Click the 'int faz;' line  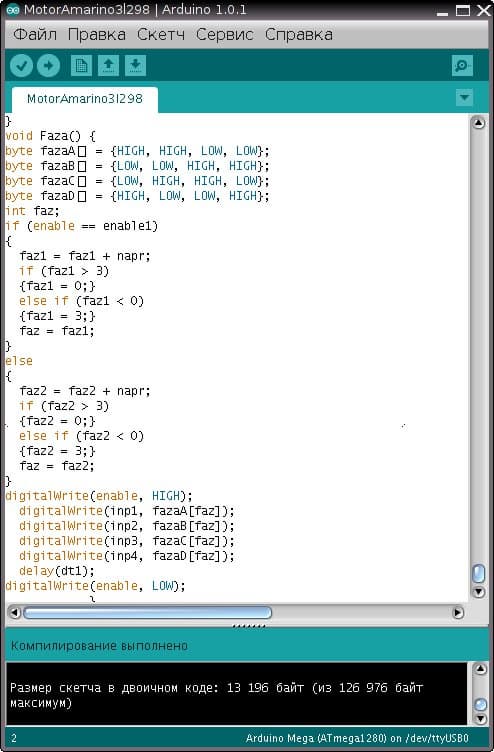(32, 211)
